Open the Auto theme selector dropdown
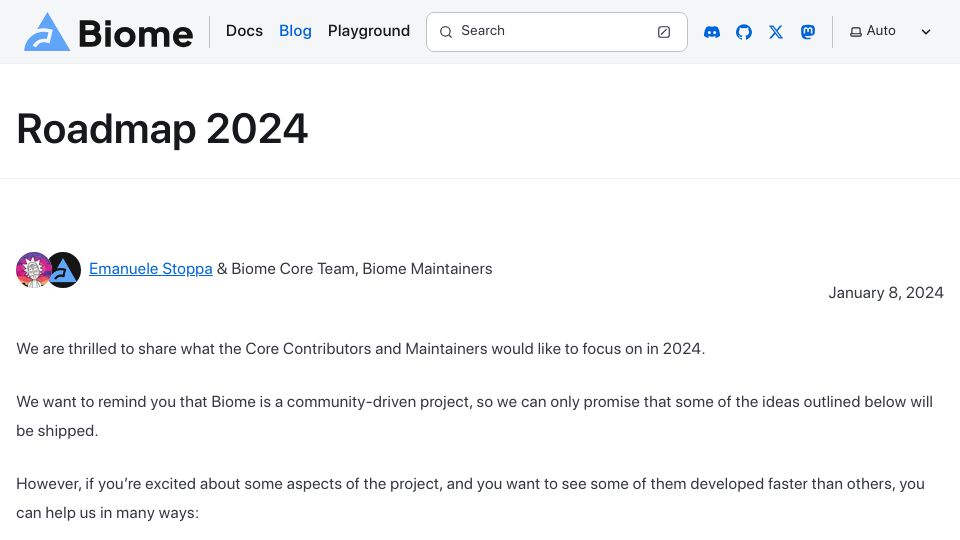 tap(891, 31)
